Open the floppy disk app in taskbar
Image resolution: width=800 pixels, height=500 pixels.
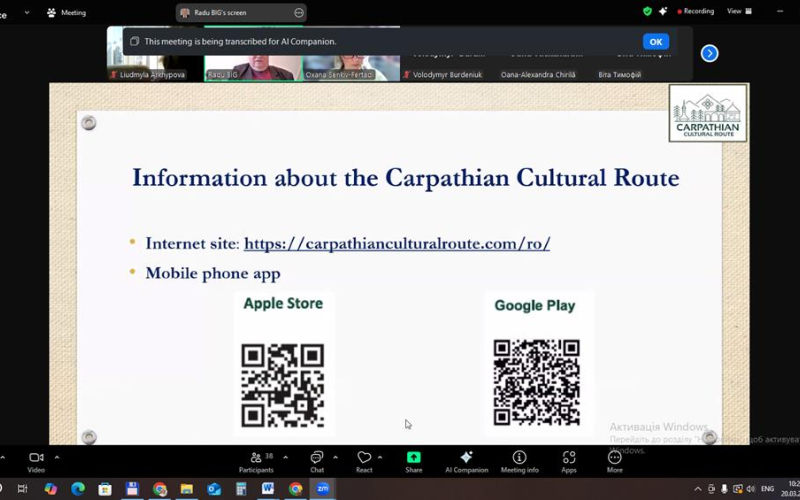point(132,489)
